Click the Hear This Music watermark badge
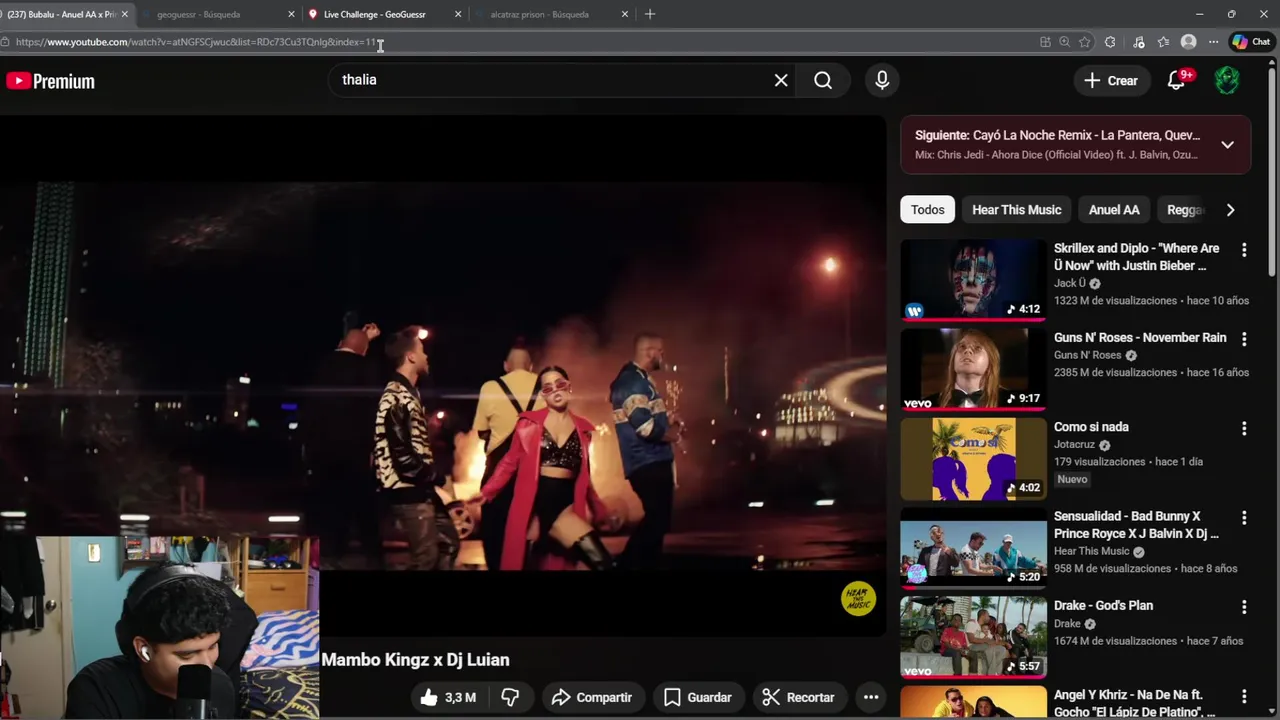Viewport: 1280px width, 720px height. (x=858, y=598)
